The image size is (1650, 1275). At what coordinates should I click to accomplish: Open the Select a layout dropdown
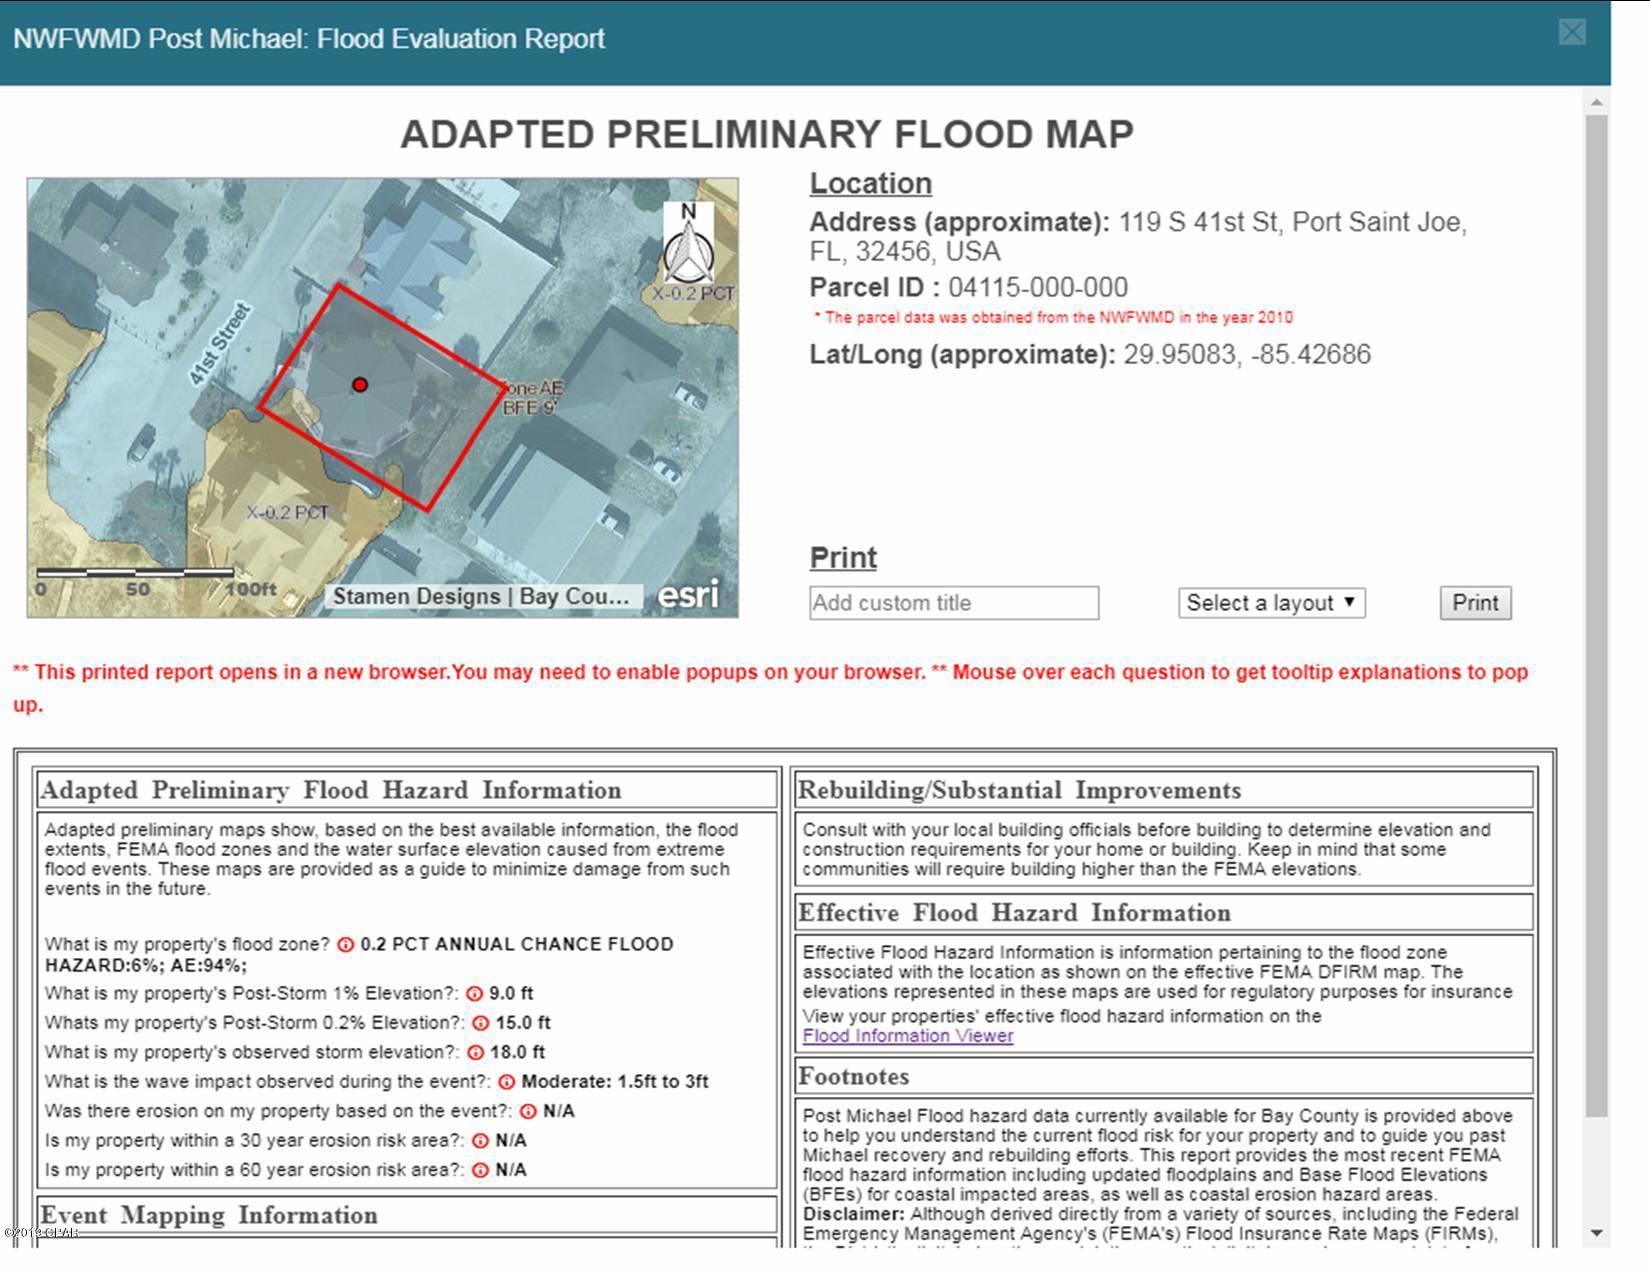[1271, 603]
